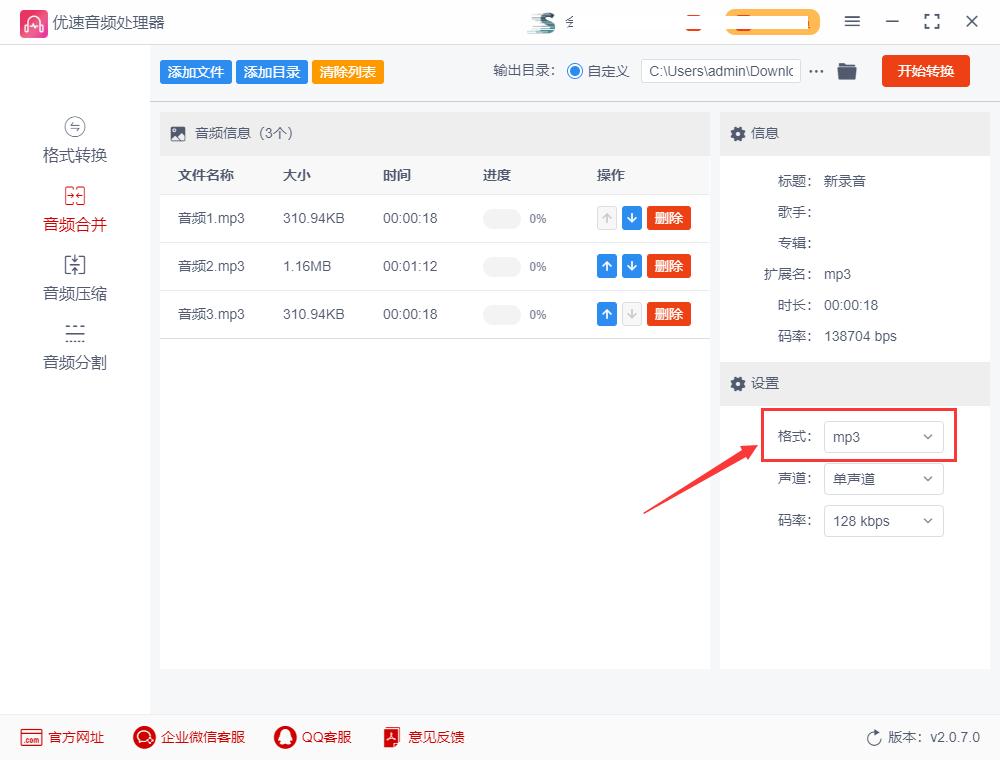Open the 格式 mp3 dropdown
1000x760 pixels.
click(x=883, y=436)
